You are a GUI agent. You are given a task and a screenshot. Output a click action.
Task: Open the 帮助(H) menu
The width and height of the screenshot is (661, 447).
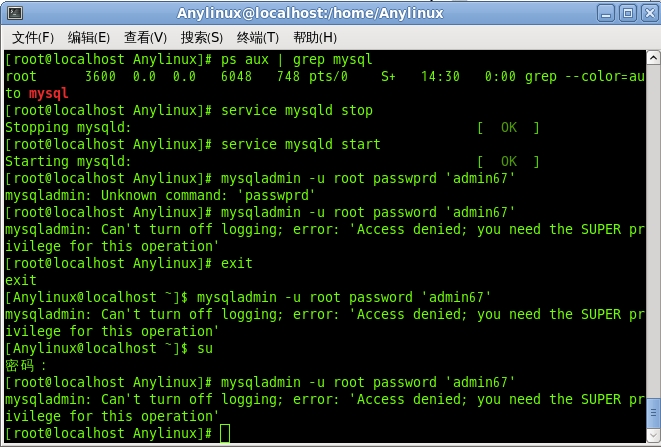(x=315, y=38)
